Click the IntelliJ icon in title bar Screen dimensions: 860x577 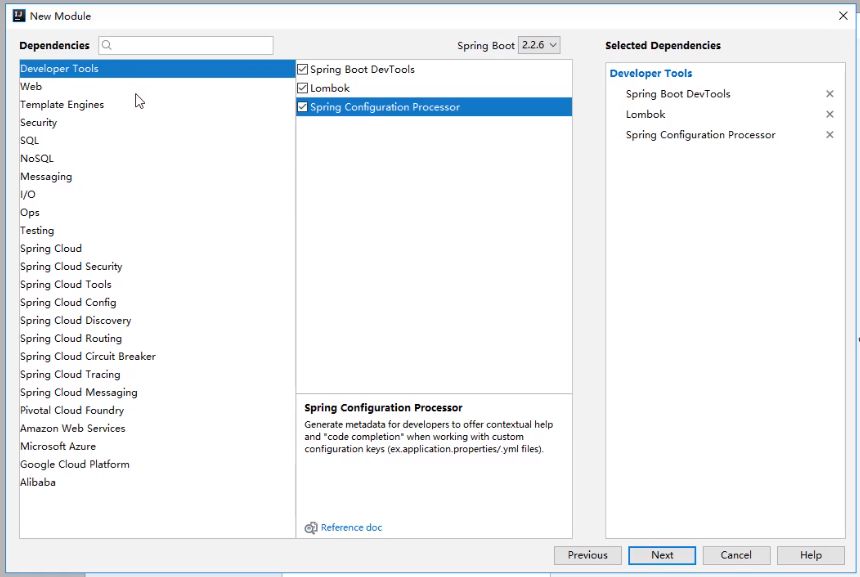pyautogui.click(x=17, y=16)
